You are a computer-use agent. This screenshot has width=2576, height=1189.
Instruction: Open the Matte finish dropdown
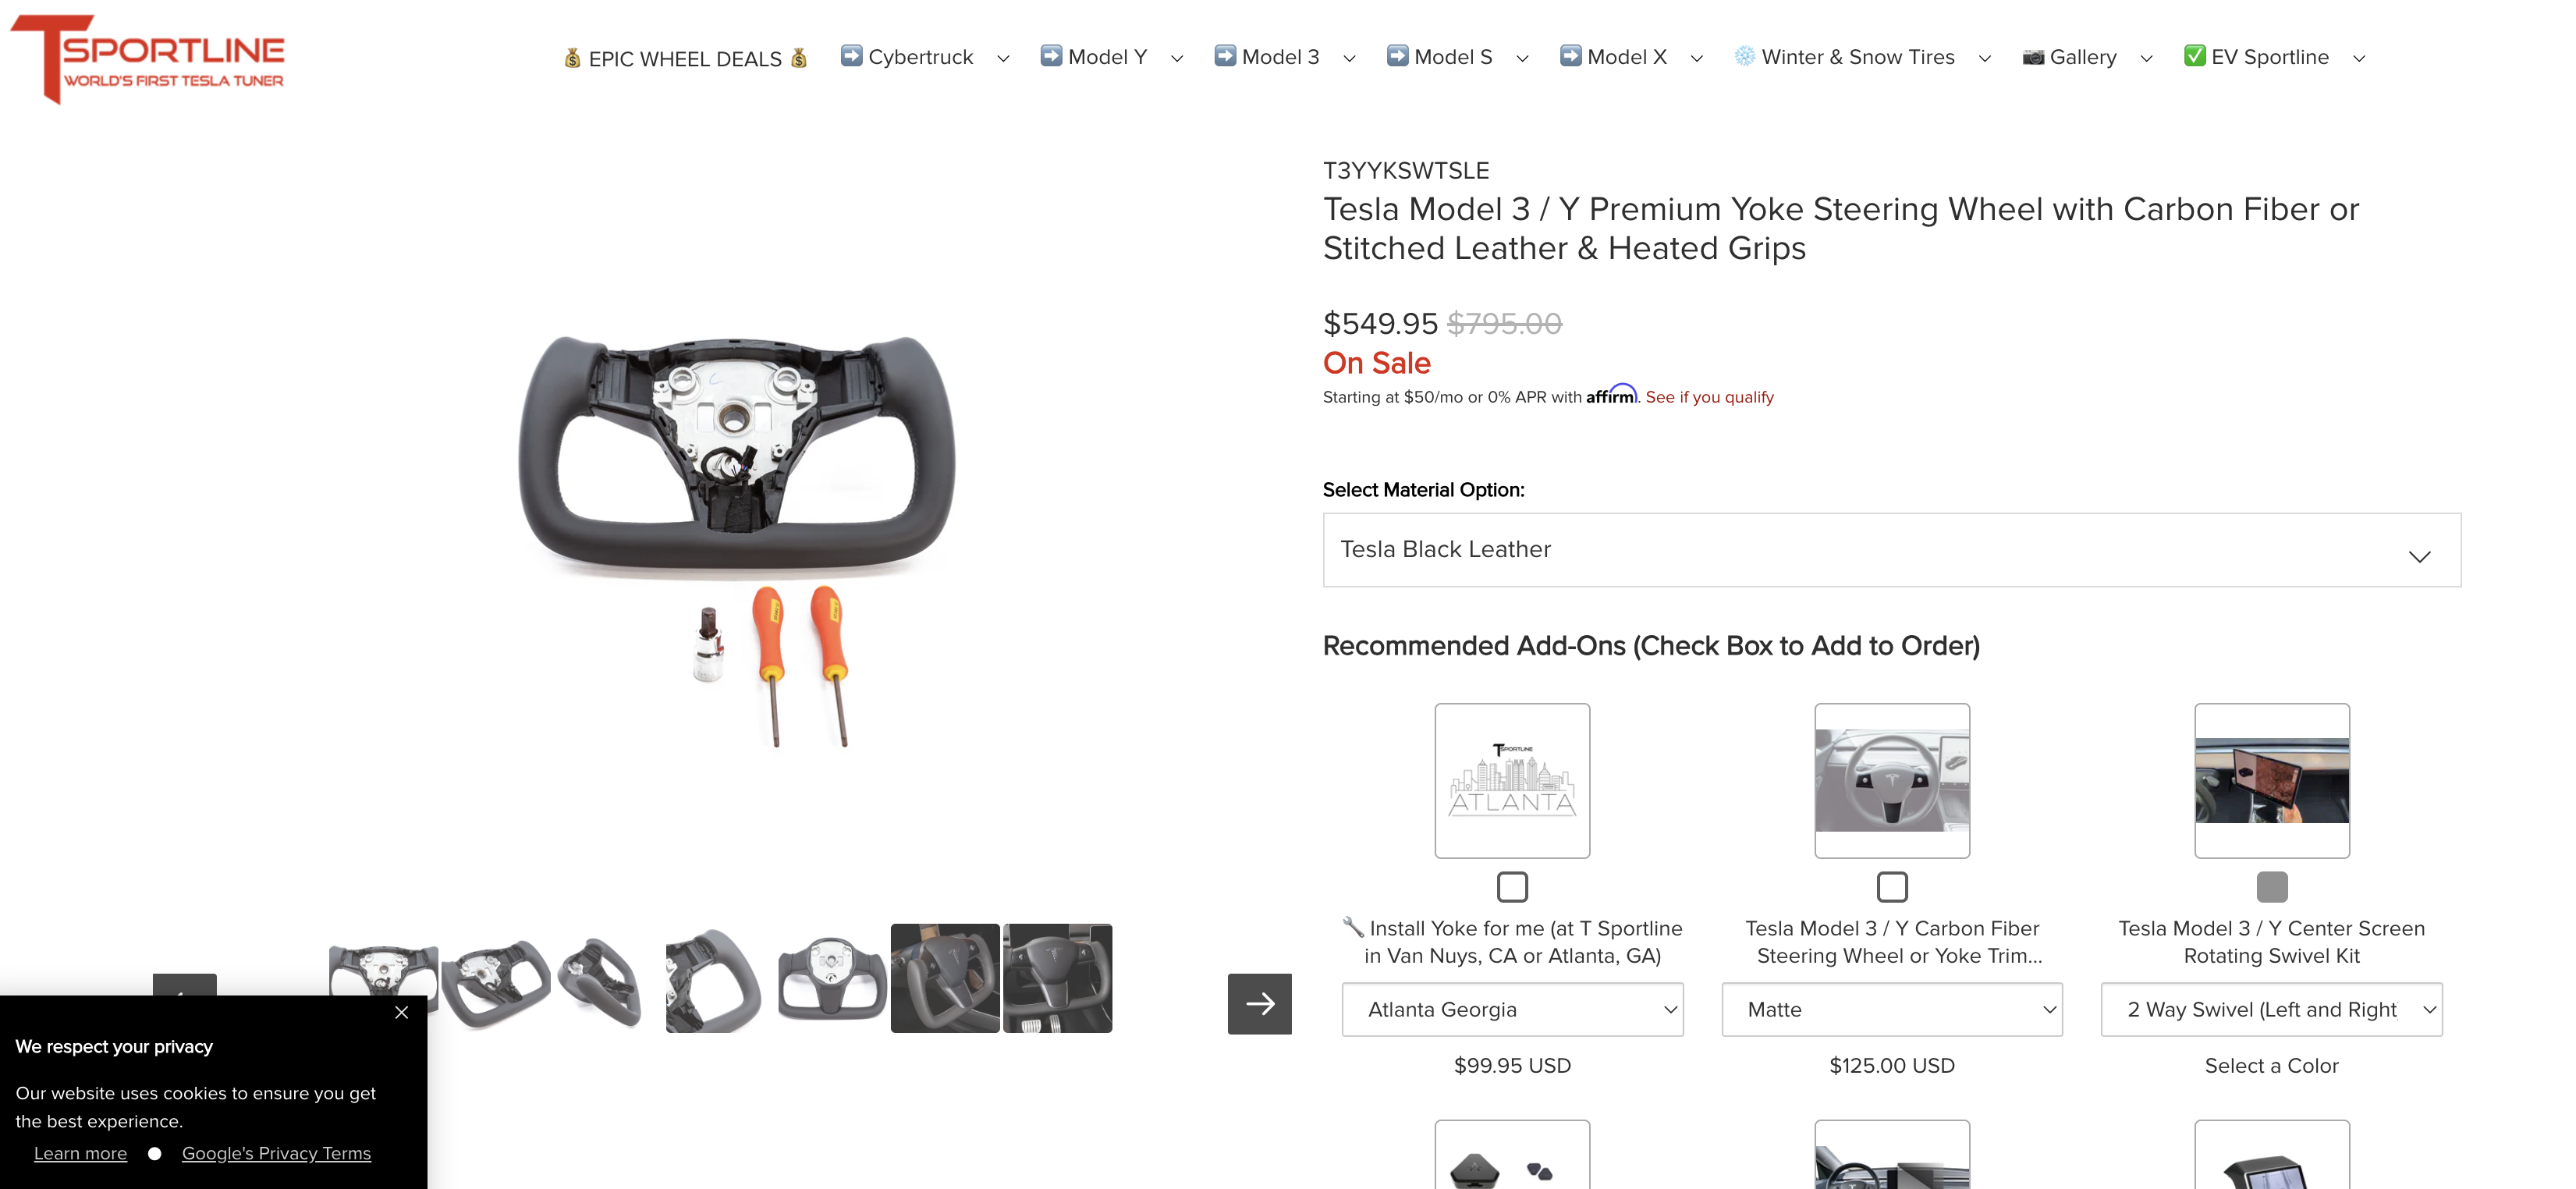1892,1009
